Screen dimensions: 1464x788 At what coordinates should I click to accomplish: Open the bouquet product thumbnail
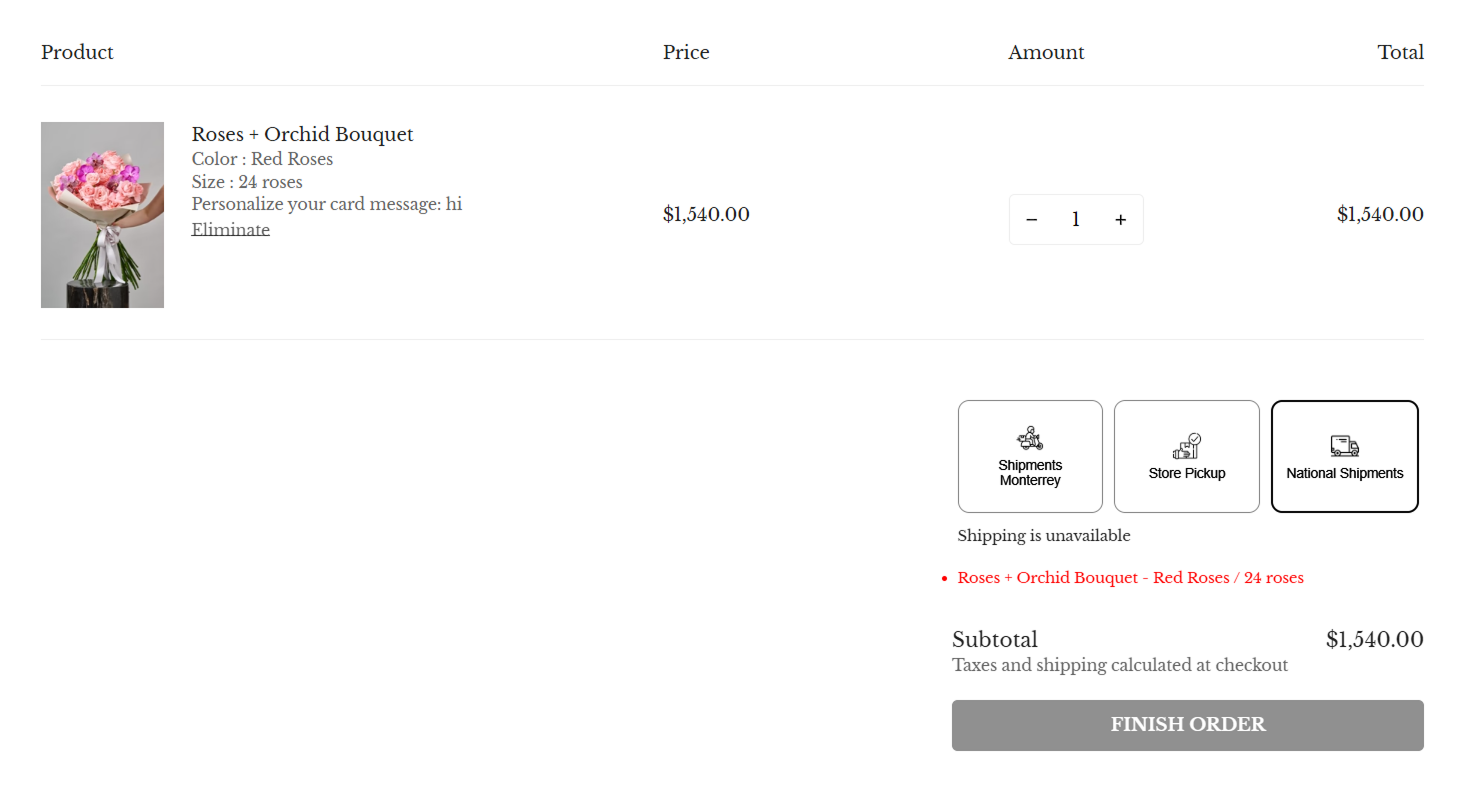(102, 215)
